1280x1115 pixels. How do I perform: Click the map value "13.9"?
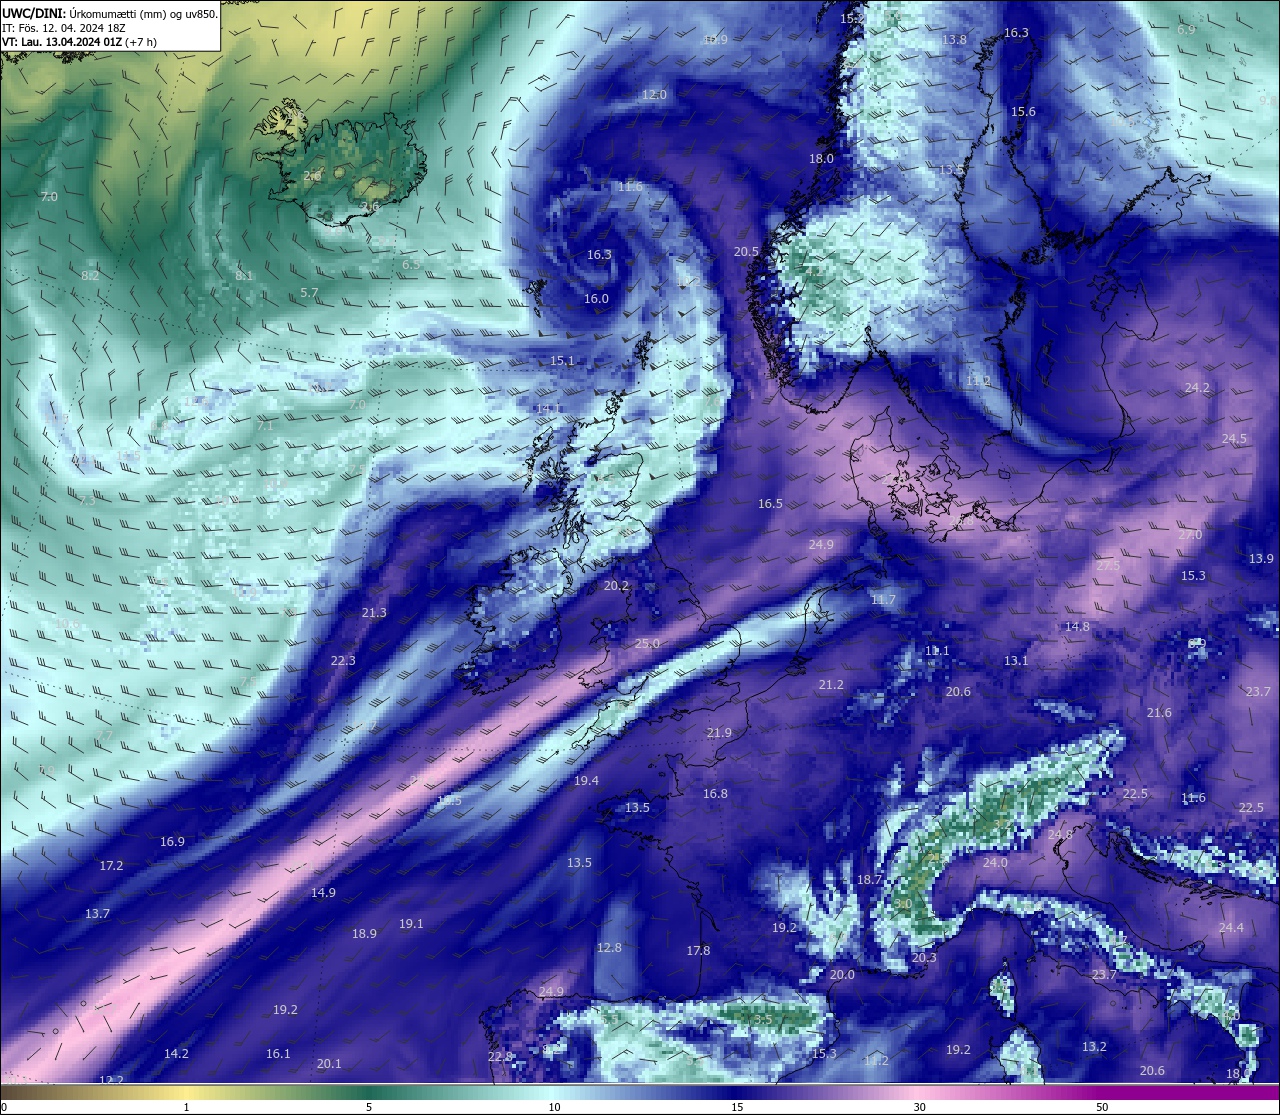tap(1262, 559)
